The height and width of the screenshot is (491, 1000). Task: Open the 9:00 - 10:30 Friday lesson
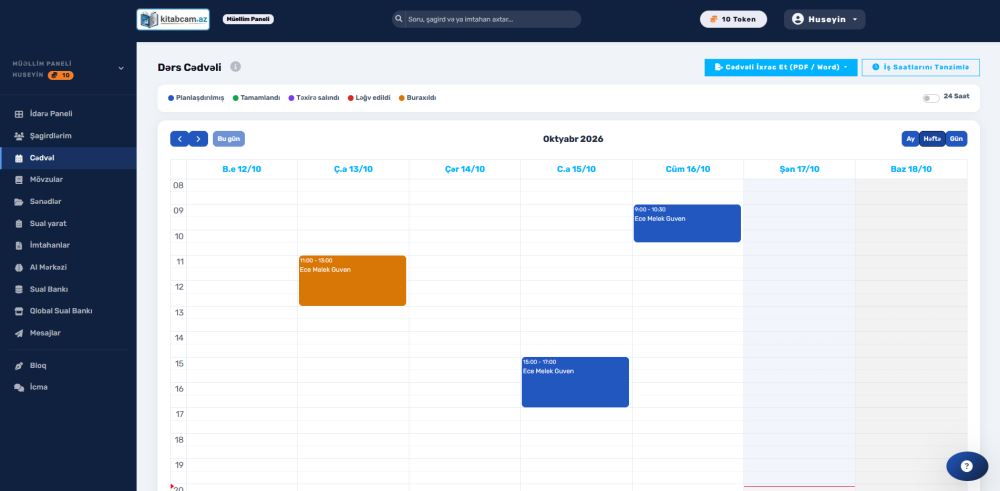click(688, 223)
